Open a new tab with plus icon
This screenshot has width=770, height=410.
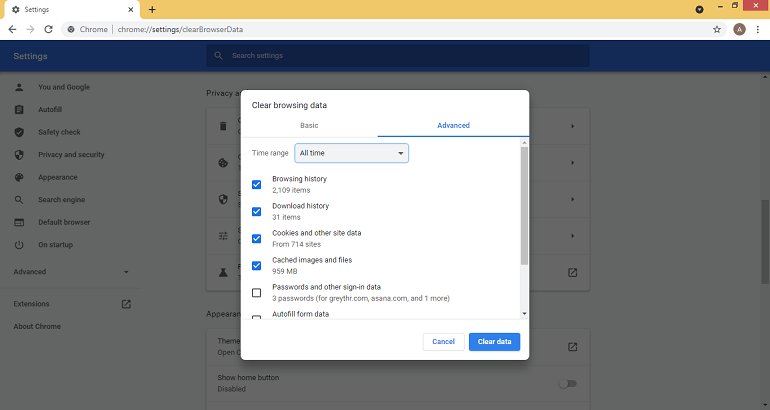point(152,9)
